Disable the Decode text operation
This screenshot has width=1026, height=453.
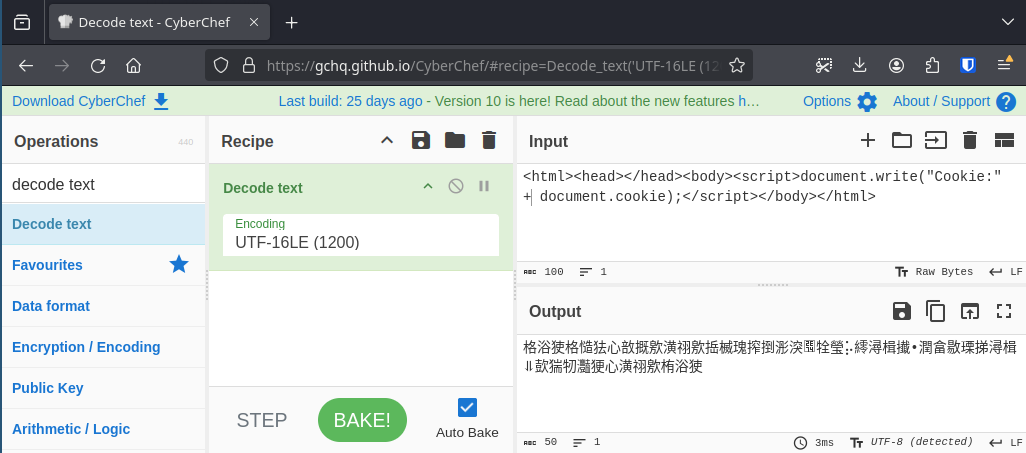[456, 186]
